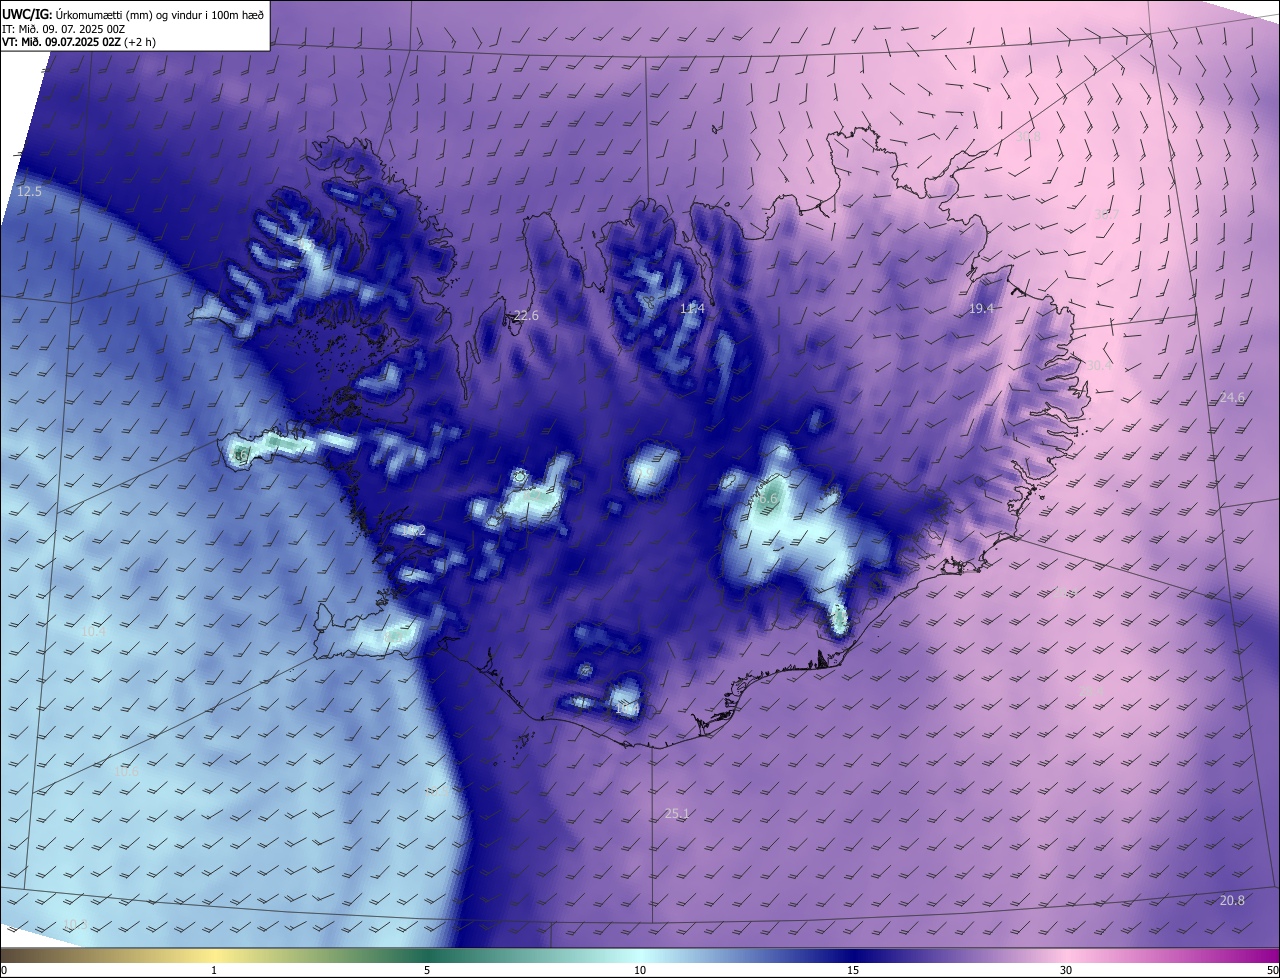Click the colorbar tick label 0

(4, 971)
